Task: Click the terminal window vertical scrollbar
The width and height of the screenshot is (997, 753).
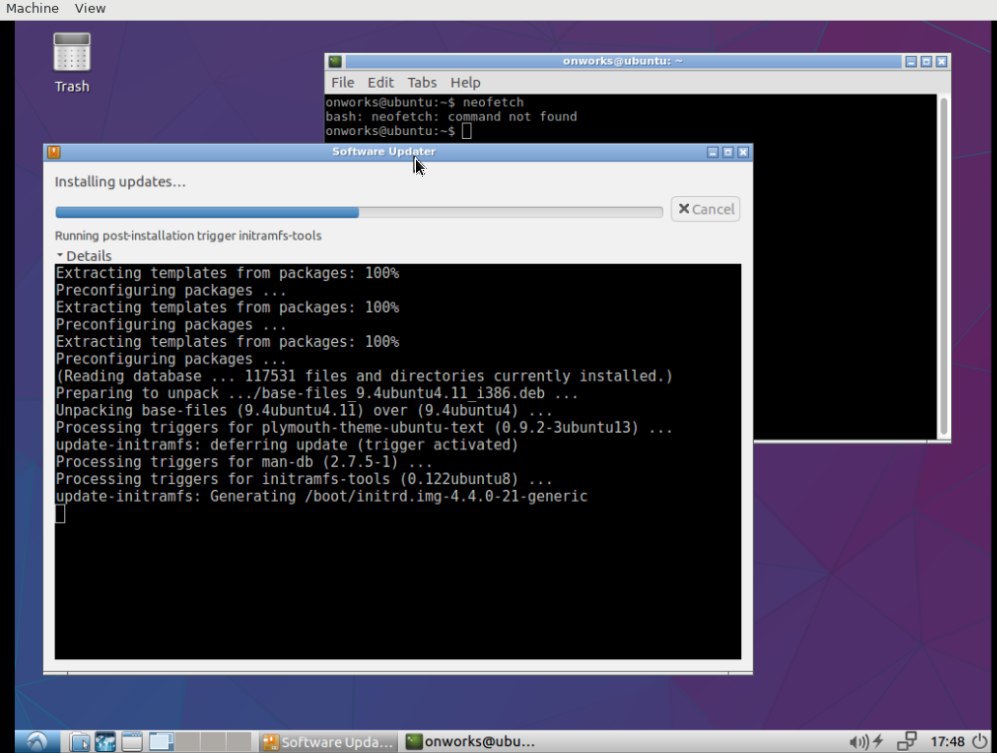Action: pos(944,266)
